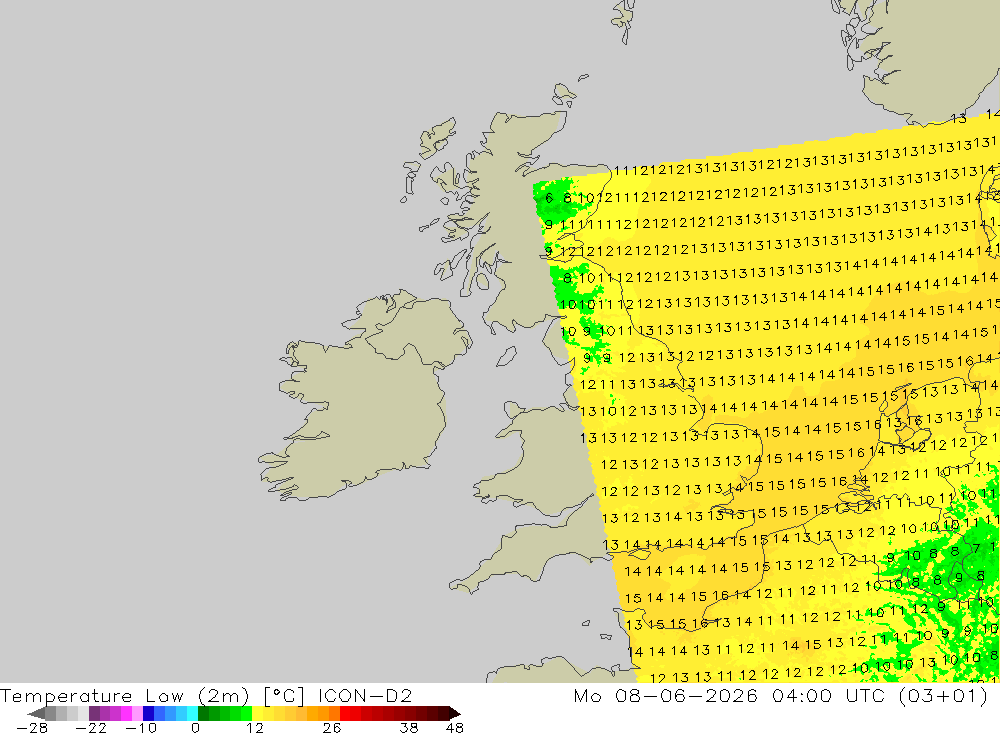Click the '-28' legend value
Image resolution: width=1000 pixels, height=733 pixels.
coord(31,728)
